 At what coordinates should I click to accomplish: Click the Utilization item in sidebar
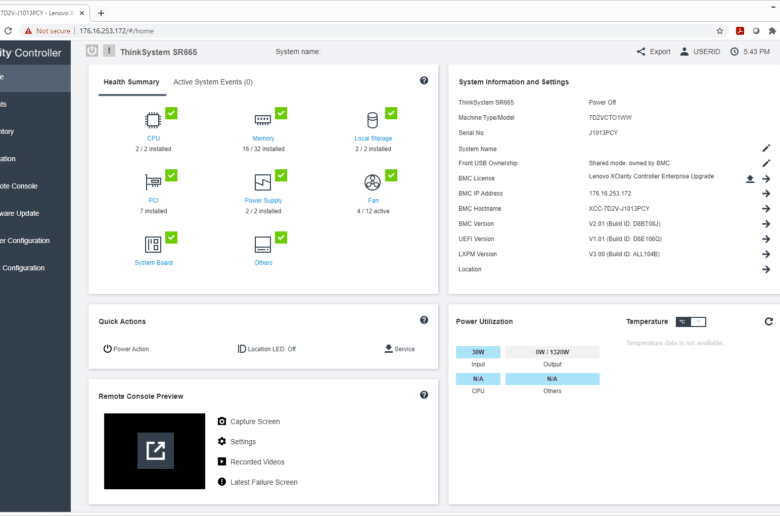point(35,159)
